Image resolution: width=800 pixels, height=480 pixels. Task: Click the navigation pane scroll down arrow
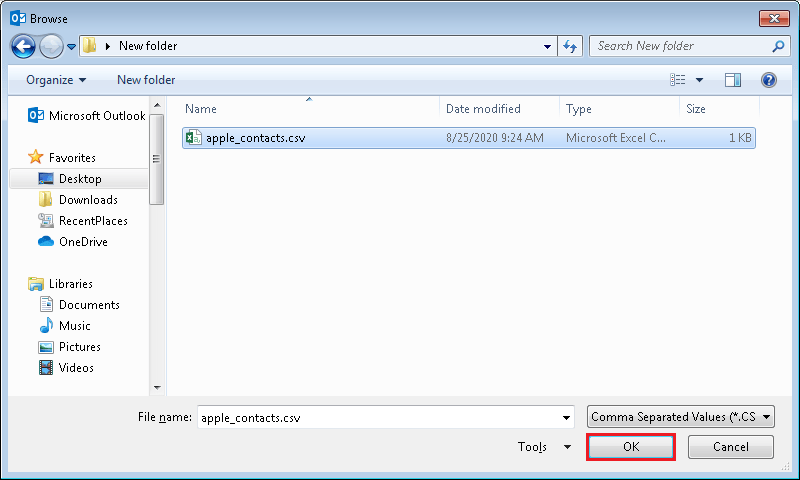coord(157,388)
